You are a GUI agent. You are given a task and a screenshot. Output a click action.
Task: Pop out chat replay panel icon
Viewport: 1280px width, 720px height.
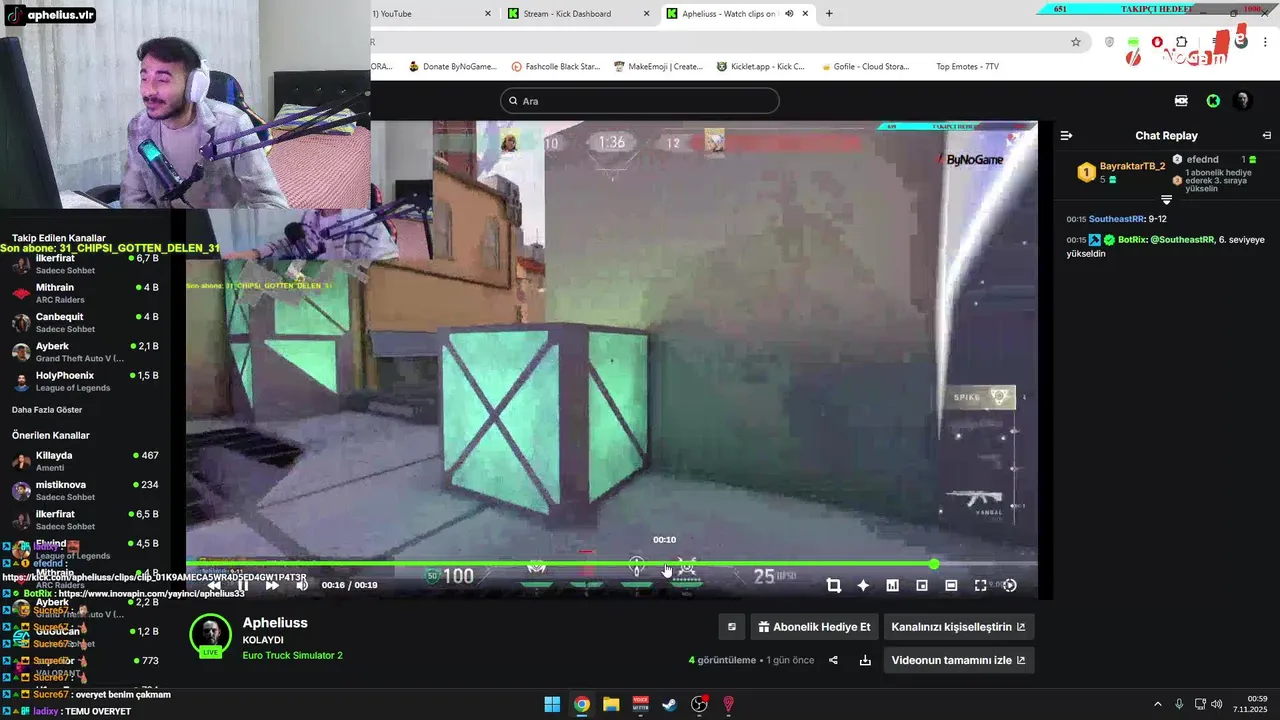[x=1266, y=136]
